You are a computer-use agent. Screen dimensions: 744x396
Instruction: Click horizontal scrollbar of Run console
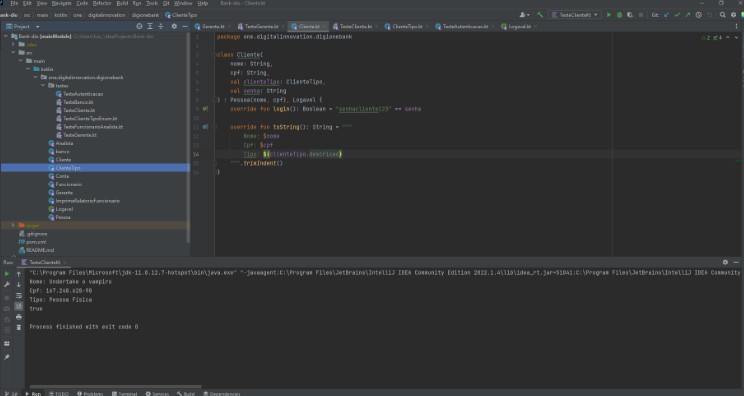pos(115,387)
